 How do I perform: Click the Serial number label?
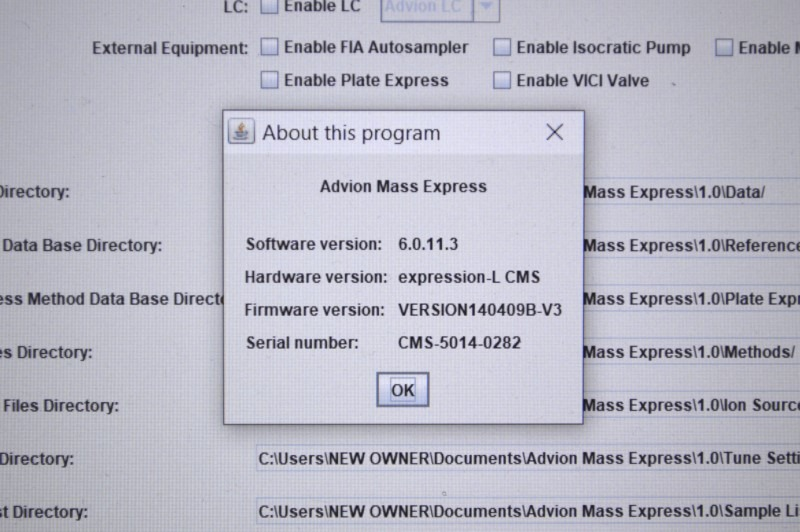point(302,342)
